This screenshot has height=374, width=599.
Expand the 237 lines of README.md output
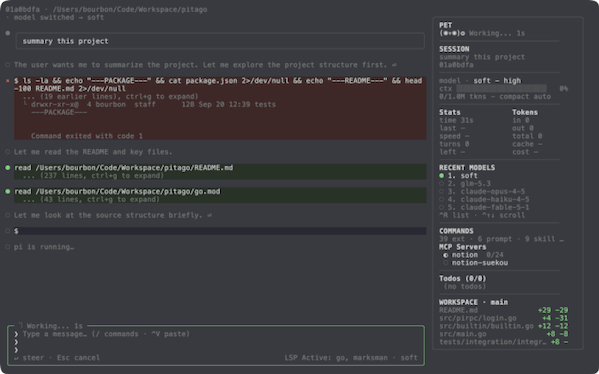[93, 176]
